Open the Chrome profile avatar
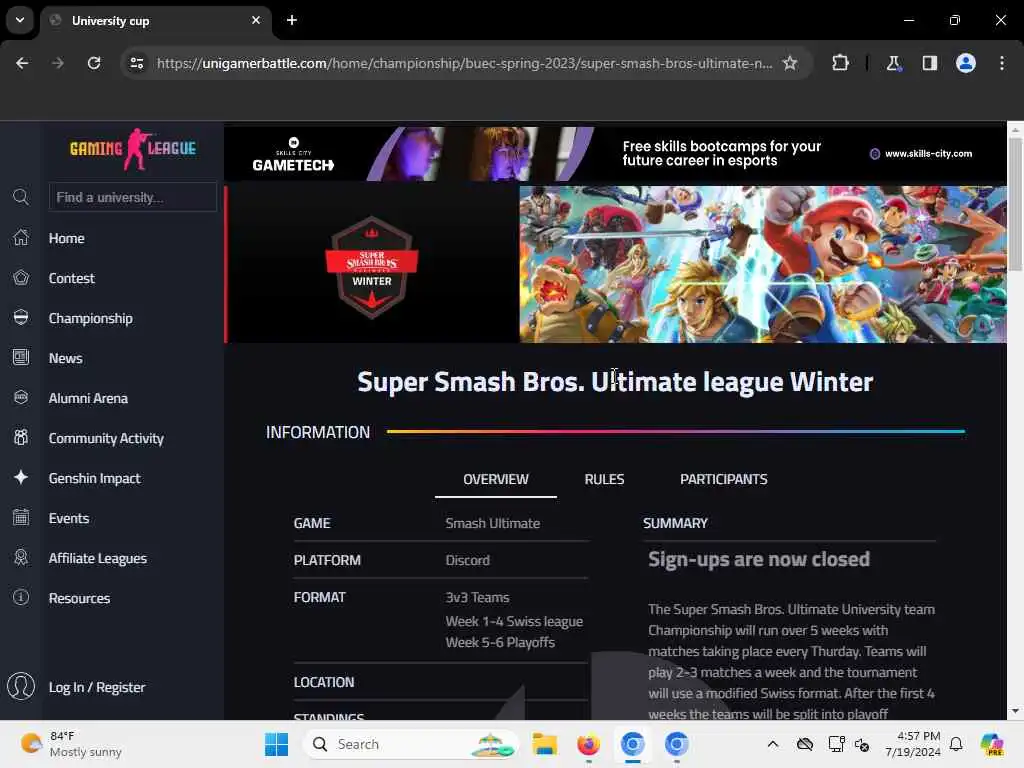Image resolution: width=1024 pixels, height=768 pixels. (x=966, y=63)
